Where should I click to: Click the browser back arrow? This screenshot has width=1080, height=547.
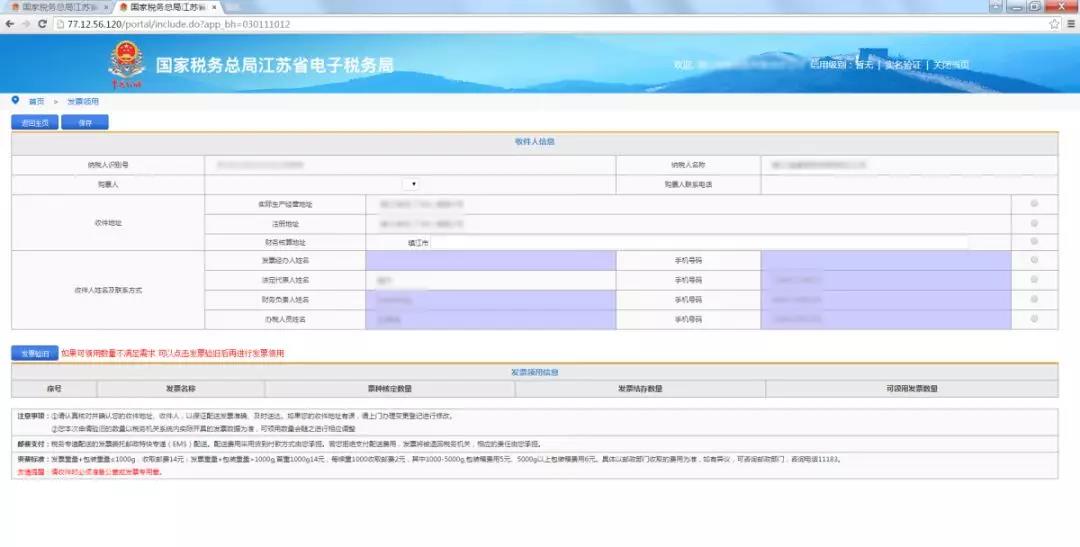[10, 24]
